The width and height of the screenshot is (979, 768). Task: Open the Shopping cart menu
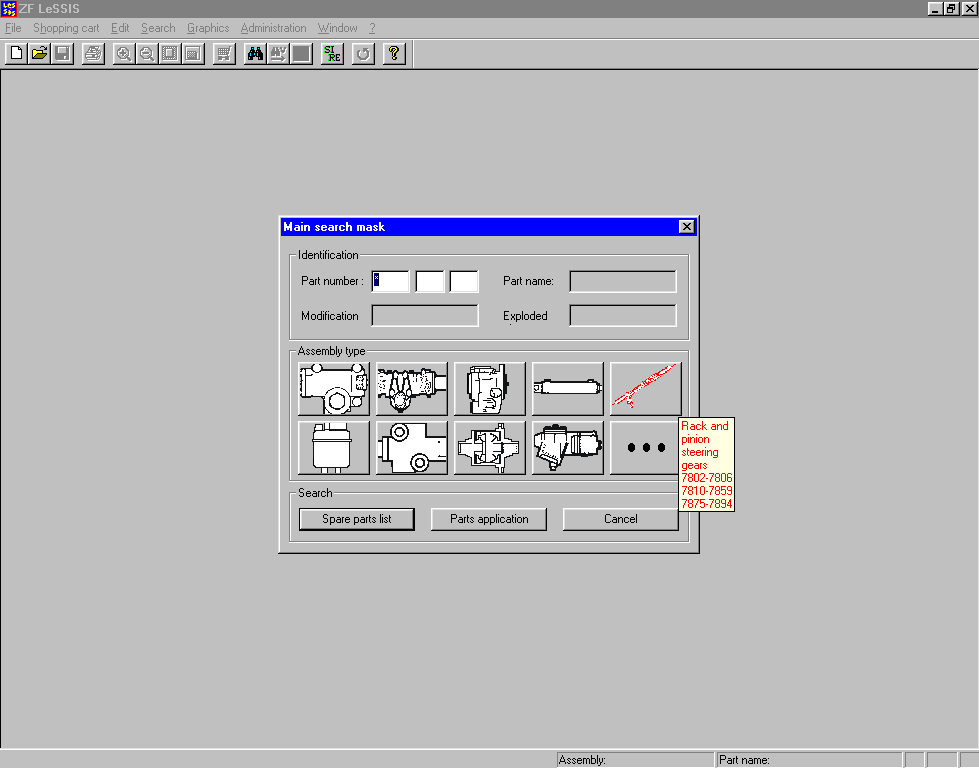click(x=66, y=28)
